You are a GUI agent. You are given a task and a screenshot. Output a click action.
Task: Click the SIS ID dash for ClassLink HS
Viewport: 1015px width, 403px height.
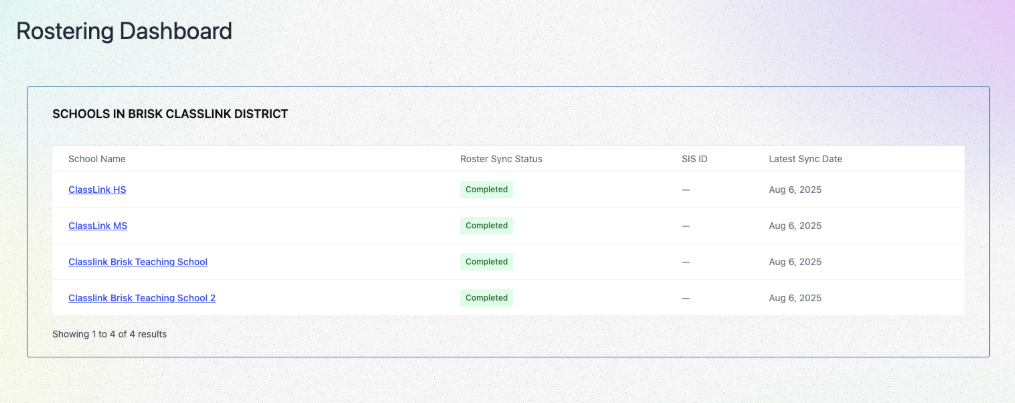click(x=685, y=189)
